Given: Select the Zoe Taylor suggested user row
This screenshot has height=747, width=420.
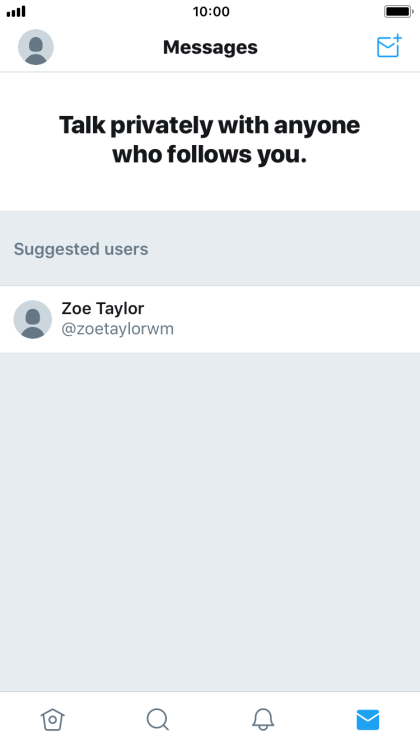Looking at the screenshot, I should [x=210, y=319].
